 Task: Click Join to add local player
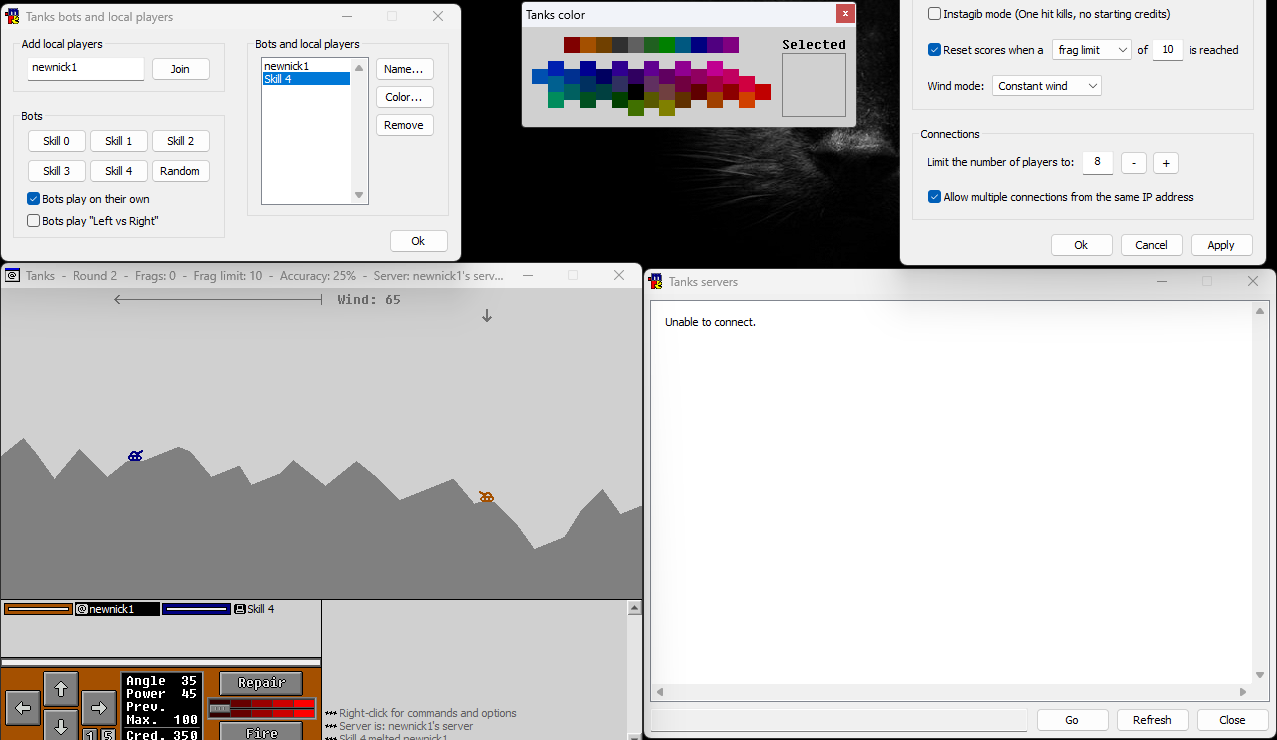[180, 69]
